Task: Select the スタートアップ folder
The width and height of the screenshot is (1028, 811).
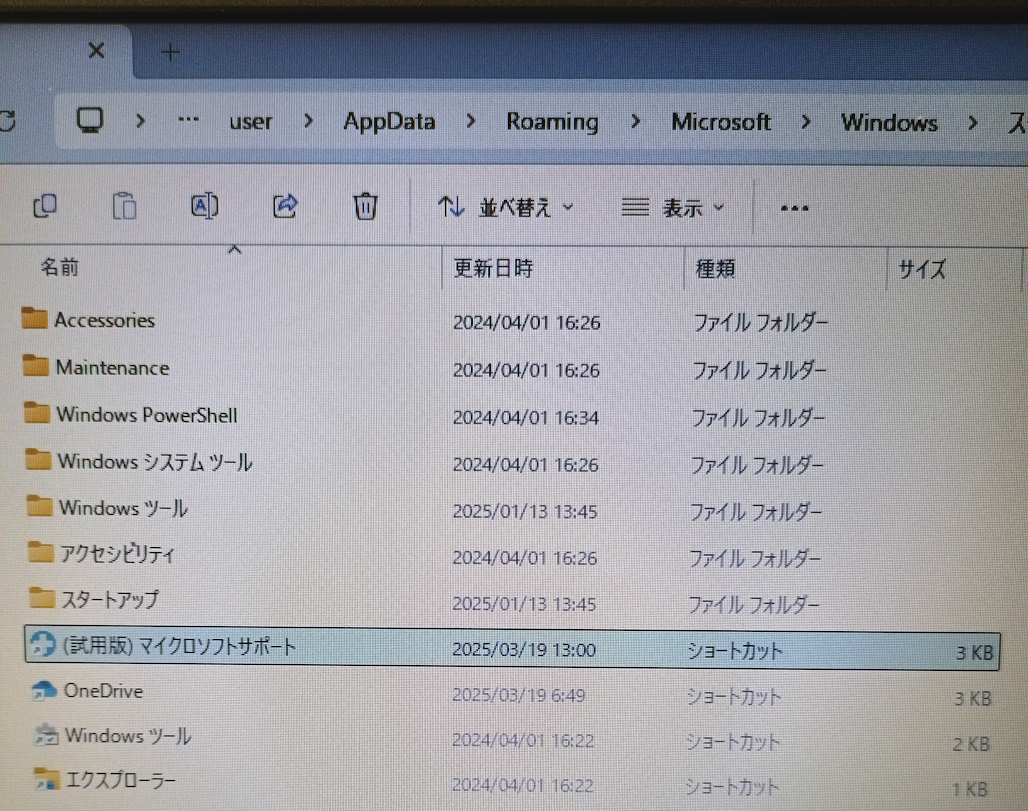Action: click(x=109, y=600)
